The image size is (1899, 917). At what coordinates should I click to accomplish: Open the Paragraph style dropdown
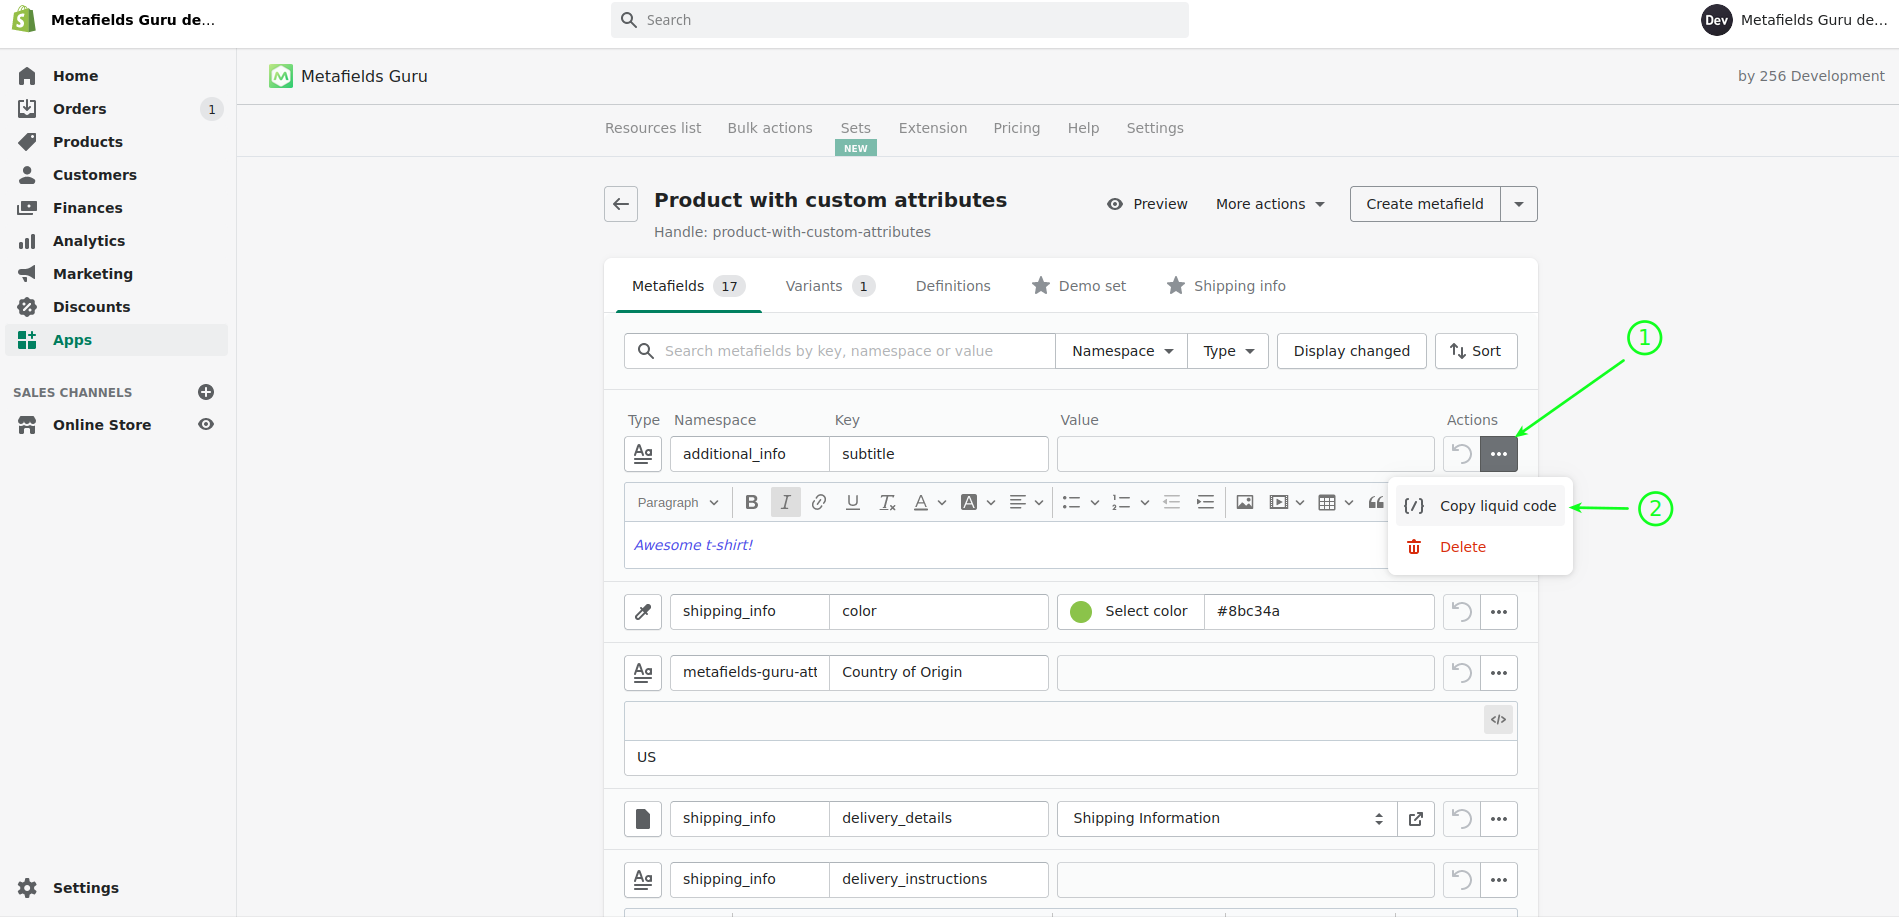[x=678, y=502]
